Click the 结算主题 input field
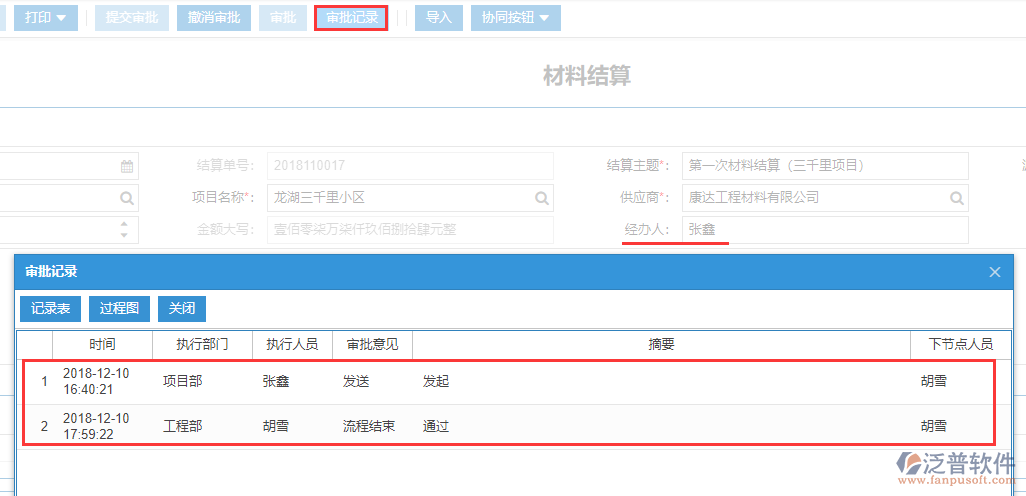The width and height of the screenshot is (1026, 496). pos(824,166)
